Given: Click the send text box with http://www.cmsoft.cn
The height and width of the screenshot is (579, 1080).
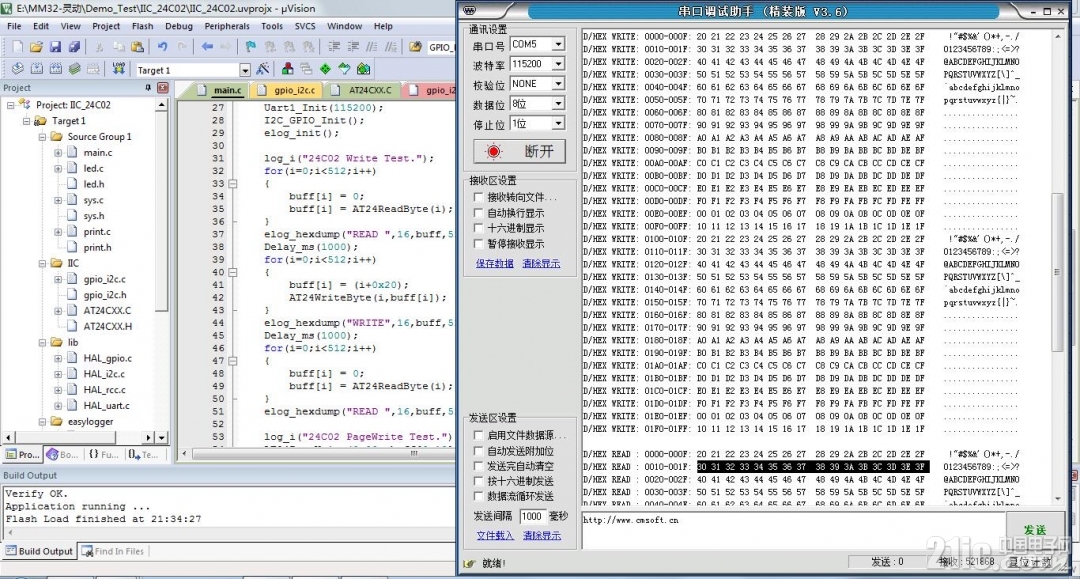Looking at the screenshot, I should pyautogui.click(x=793, y=530).
